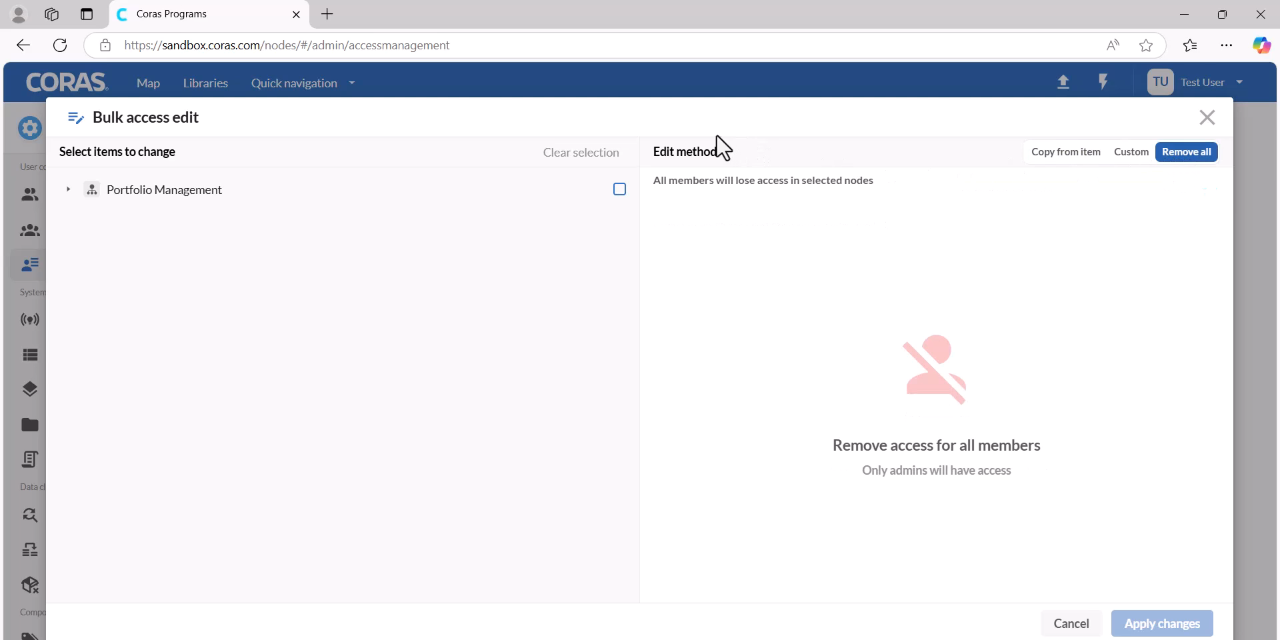This screenshot has height=640, width=1280.
Task: Click the scroll document sidebar icon
Action: tap(30, 459)
